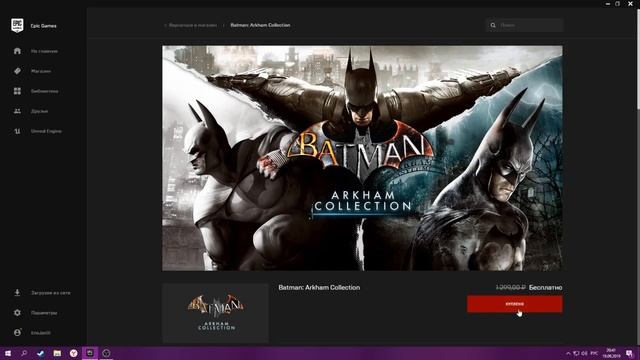Open Yandex Browser from the taskbar
640x360 pixels.
click(73, 353)
